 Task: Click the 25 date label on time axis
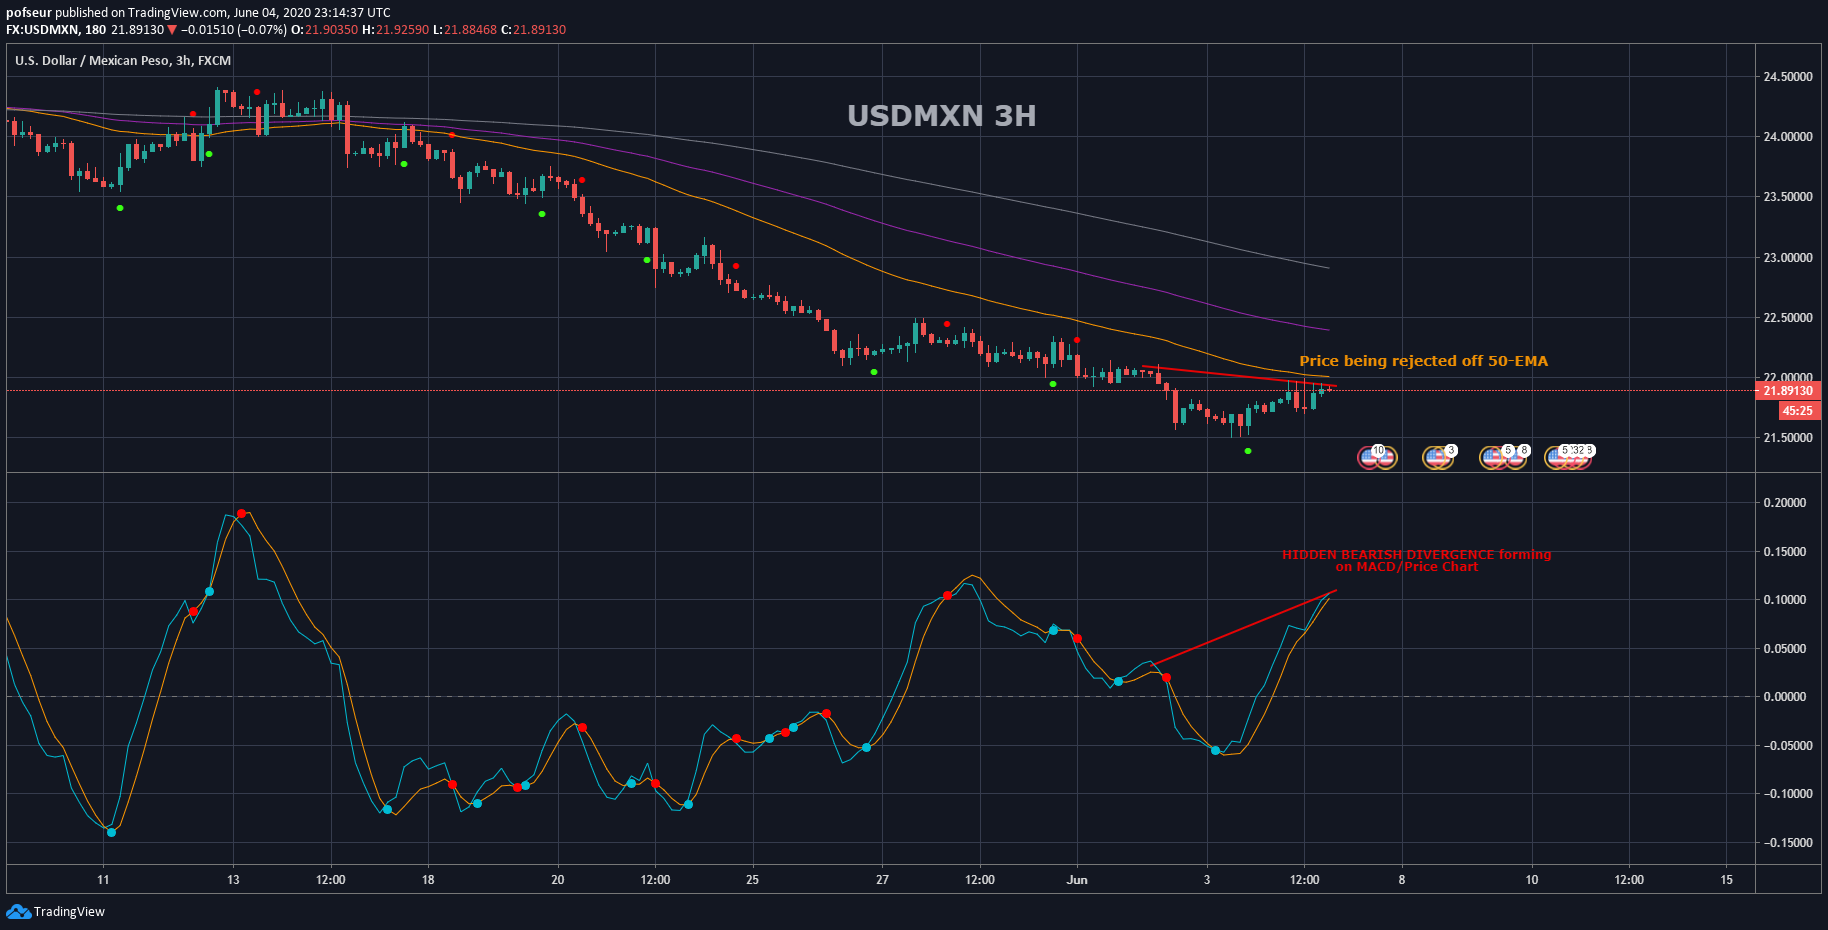[x=752, y=880]
